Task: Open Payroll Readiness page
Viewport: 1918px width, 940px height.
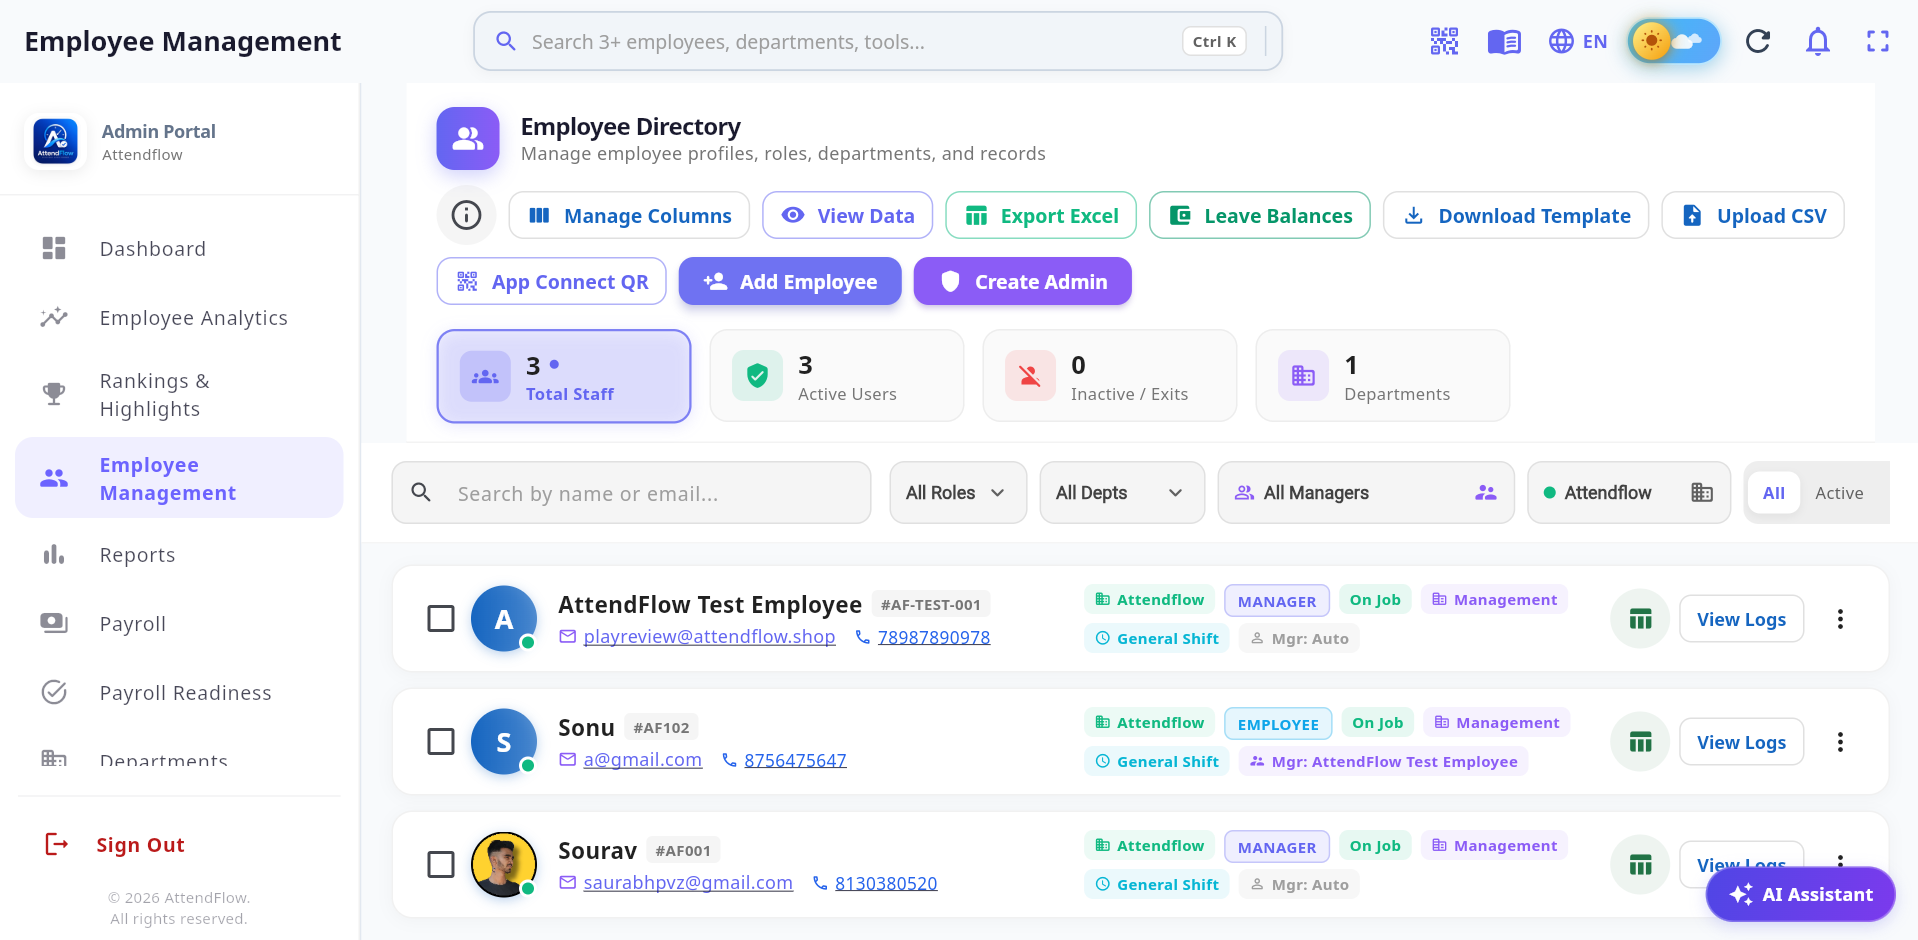Action: (x=179, y=692)
